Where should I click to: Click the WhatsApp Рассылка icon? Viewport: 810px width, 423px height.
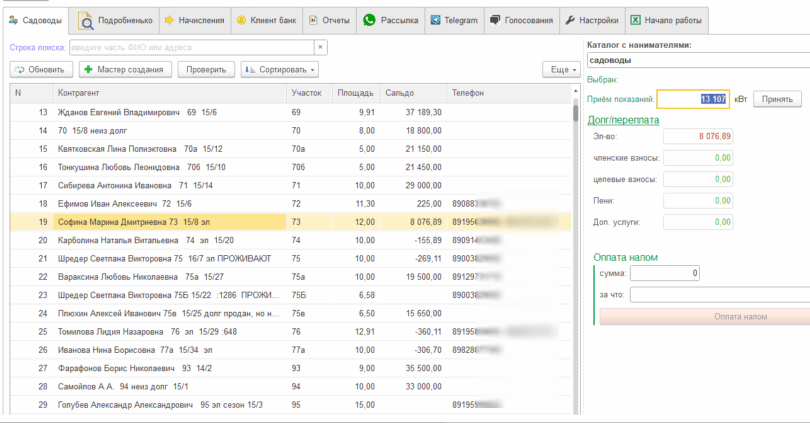click(x=370, y=20)
